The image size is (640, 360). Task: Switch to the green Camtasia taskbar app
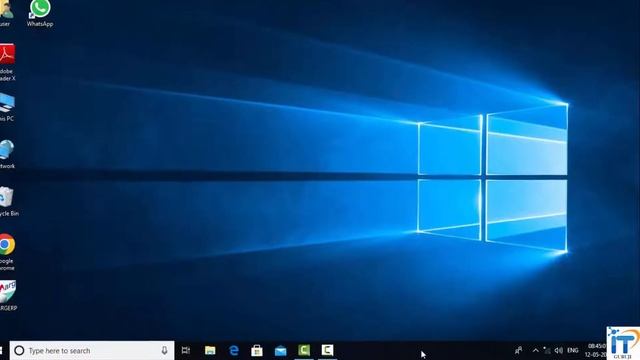pos(304,350)
